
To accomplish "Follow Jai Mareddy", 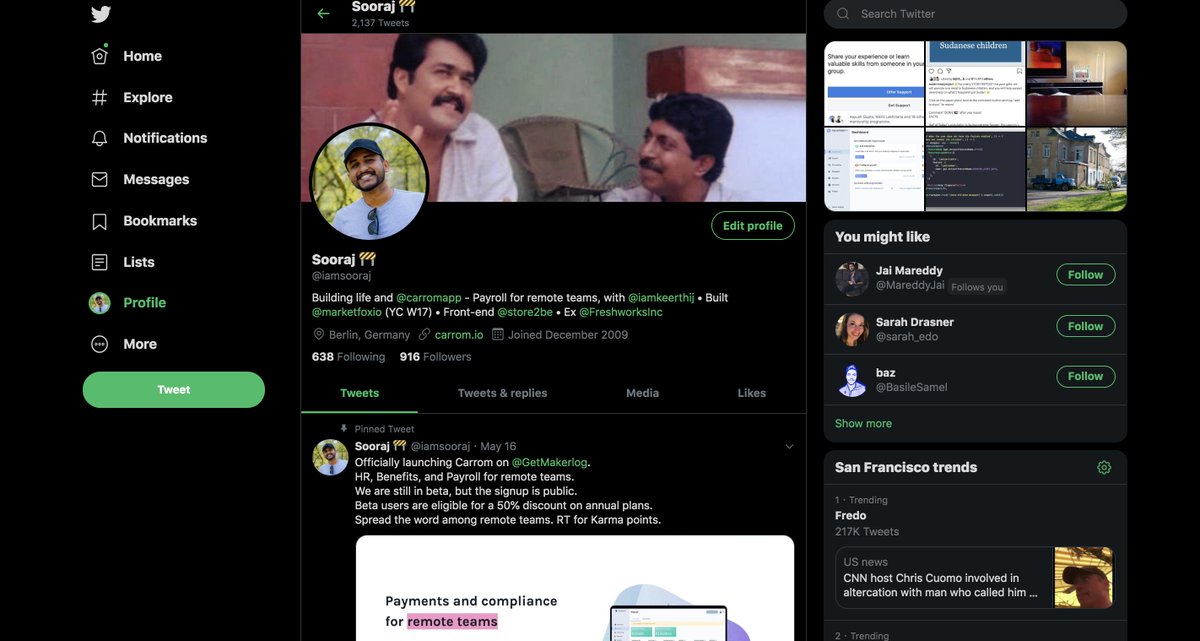I will [1085, 275].
